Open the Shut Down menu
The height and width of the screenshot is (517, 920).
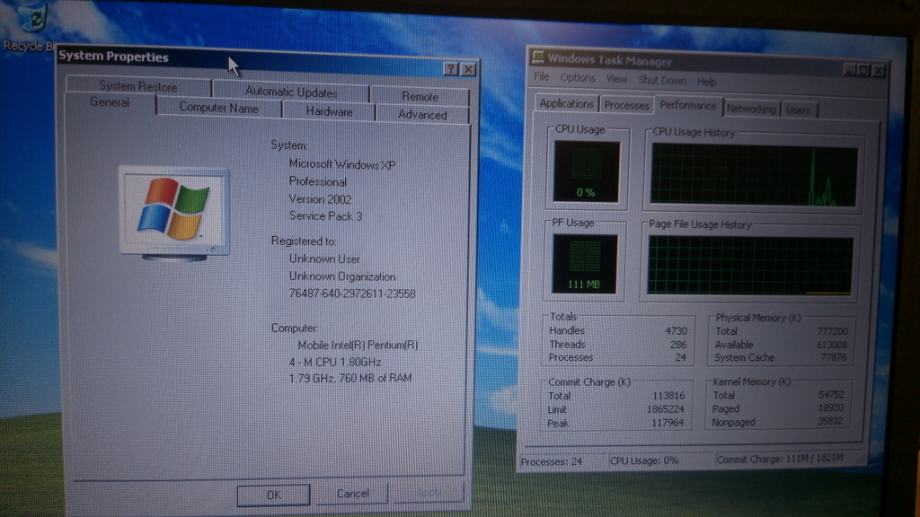click(x=662, y=80)
